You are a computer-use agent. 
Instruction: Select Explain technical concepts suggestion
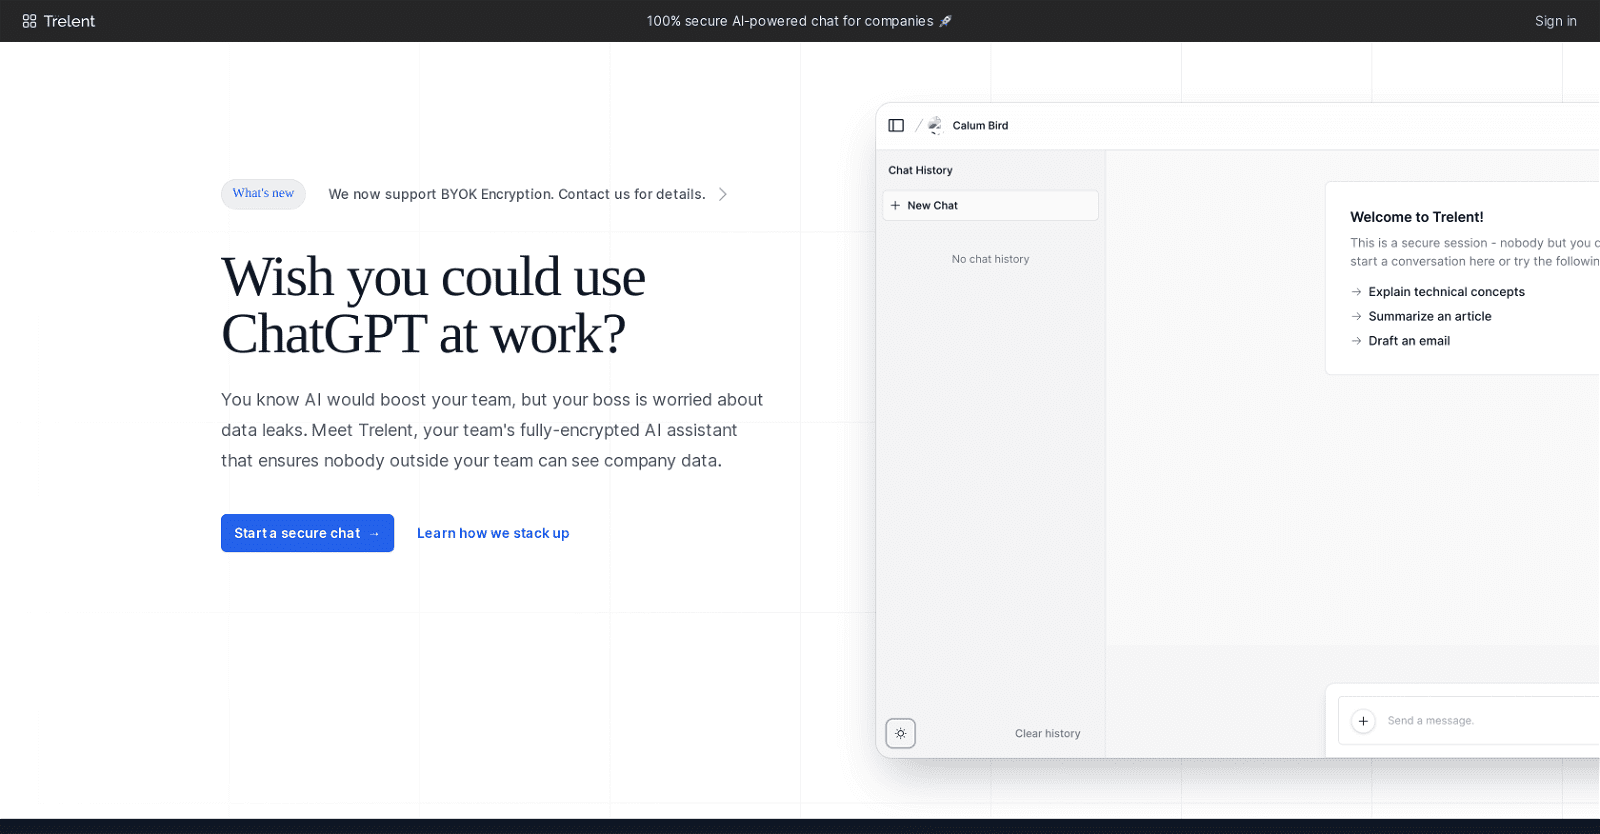[x=1446, y=292]
